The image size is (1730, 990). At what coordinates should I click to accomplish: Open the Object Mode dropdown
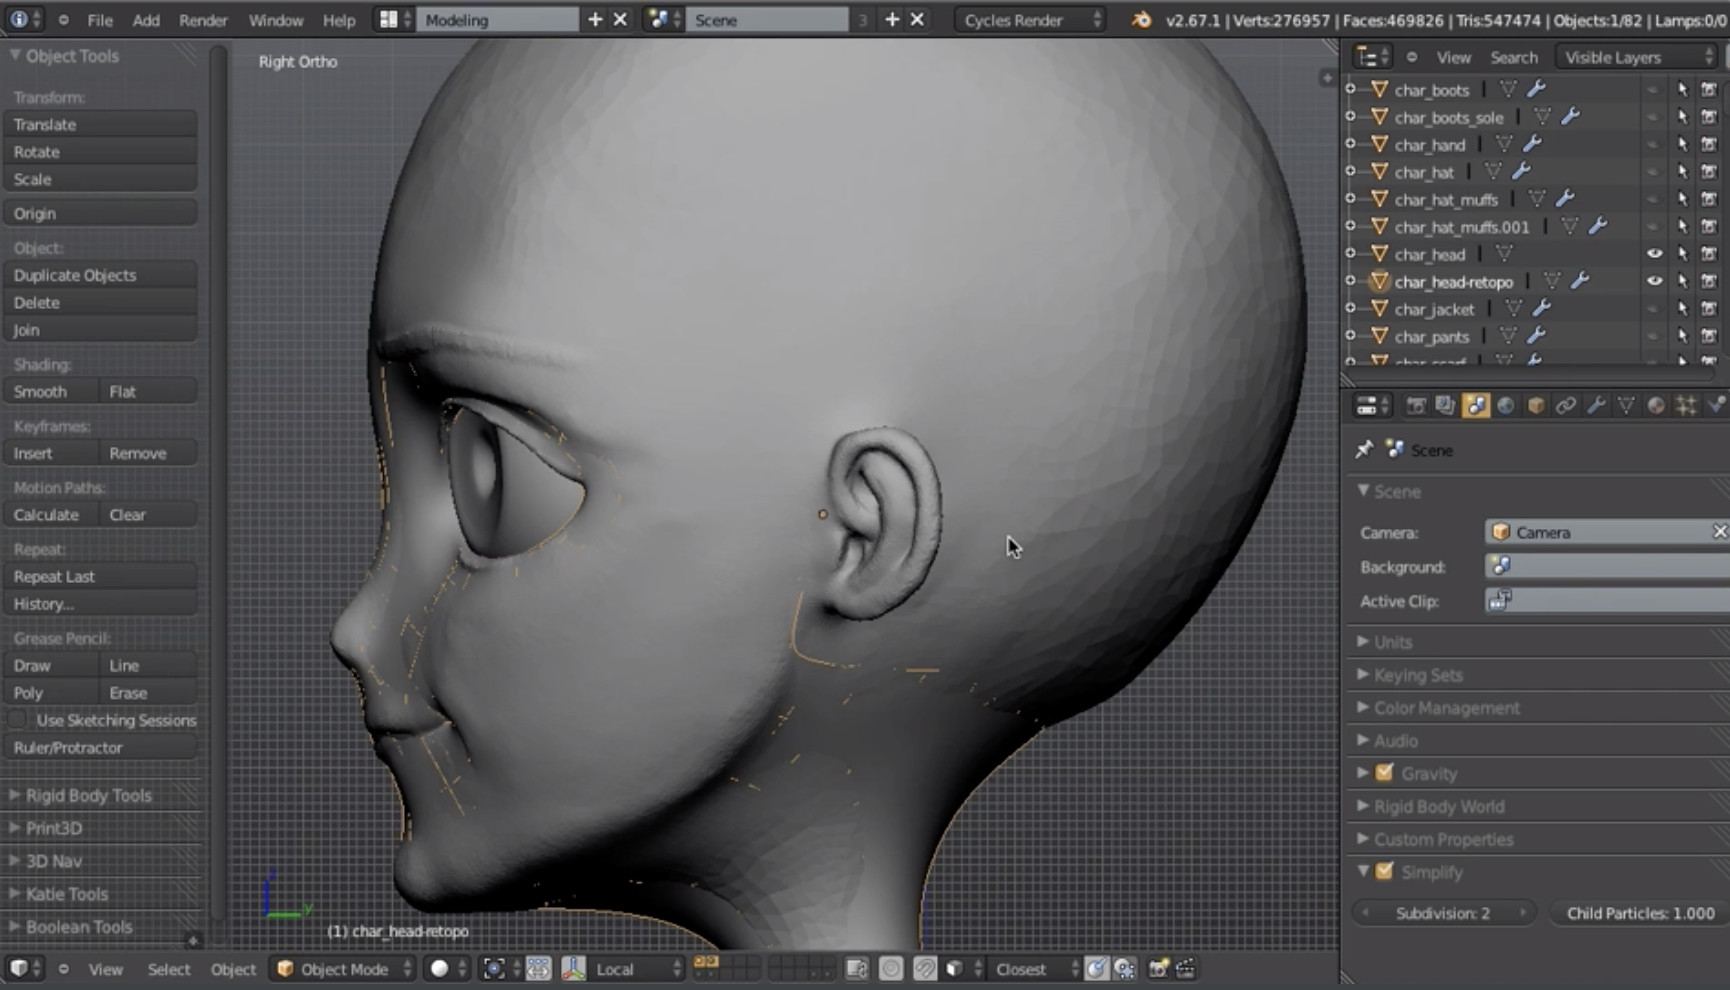[344, 969]
